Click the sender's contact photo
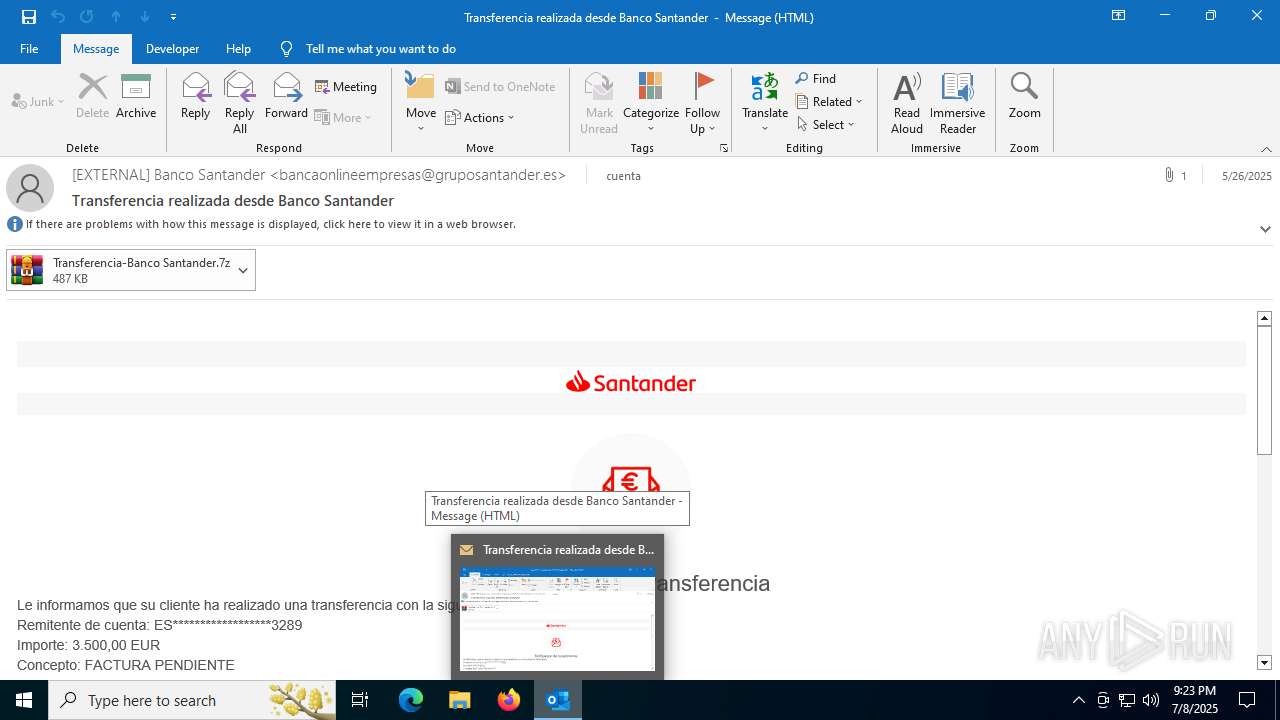 point(30,188)
